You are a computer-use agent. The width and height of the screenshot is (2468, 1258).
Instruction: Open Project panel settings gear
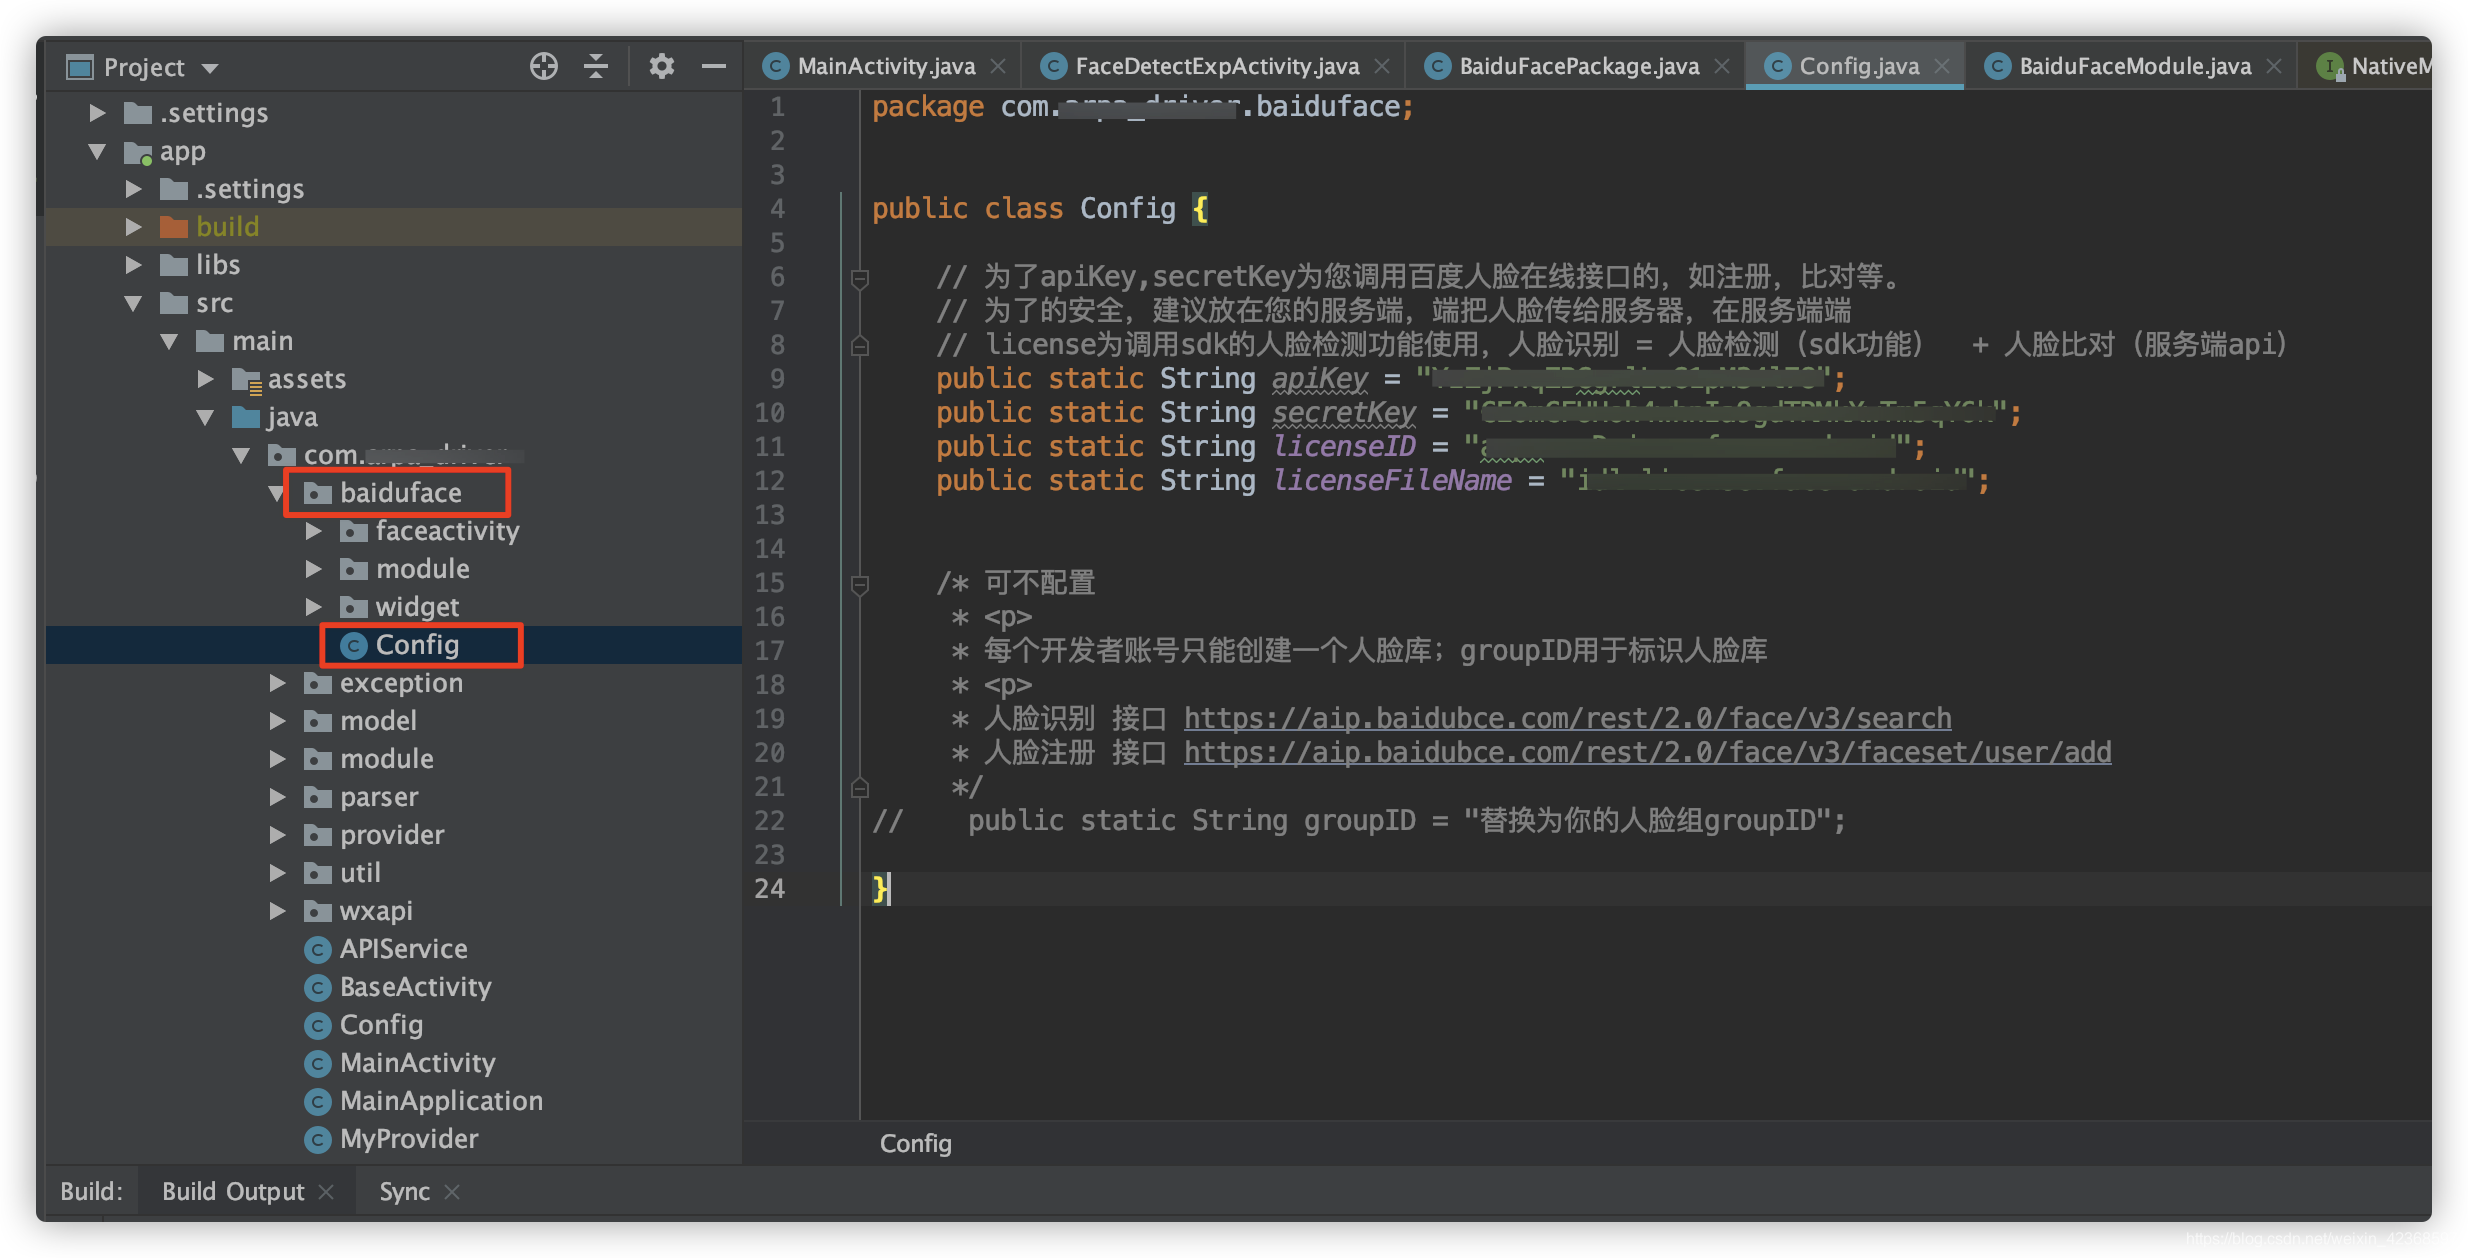pos(661,67)
